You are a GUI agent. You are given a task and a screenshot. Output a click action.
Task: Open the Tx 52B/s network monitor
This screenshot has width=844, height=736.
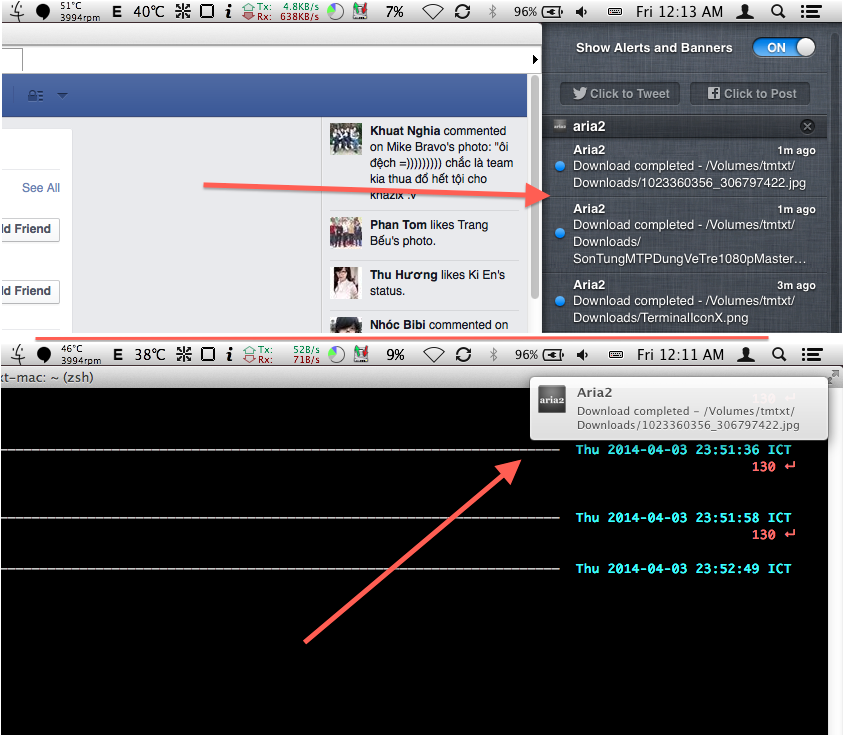281,354
